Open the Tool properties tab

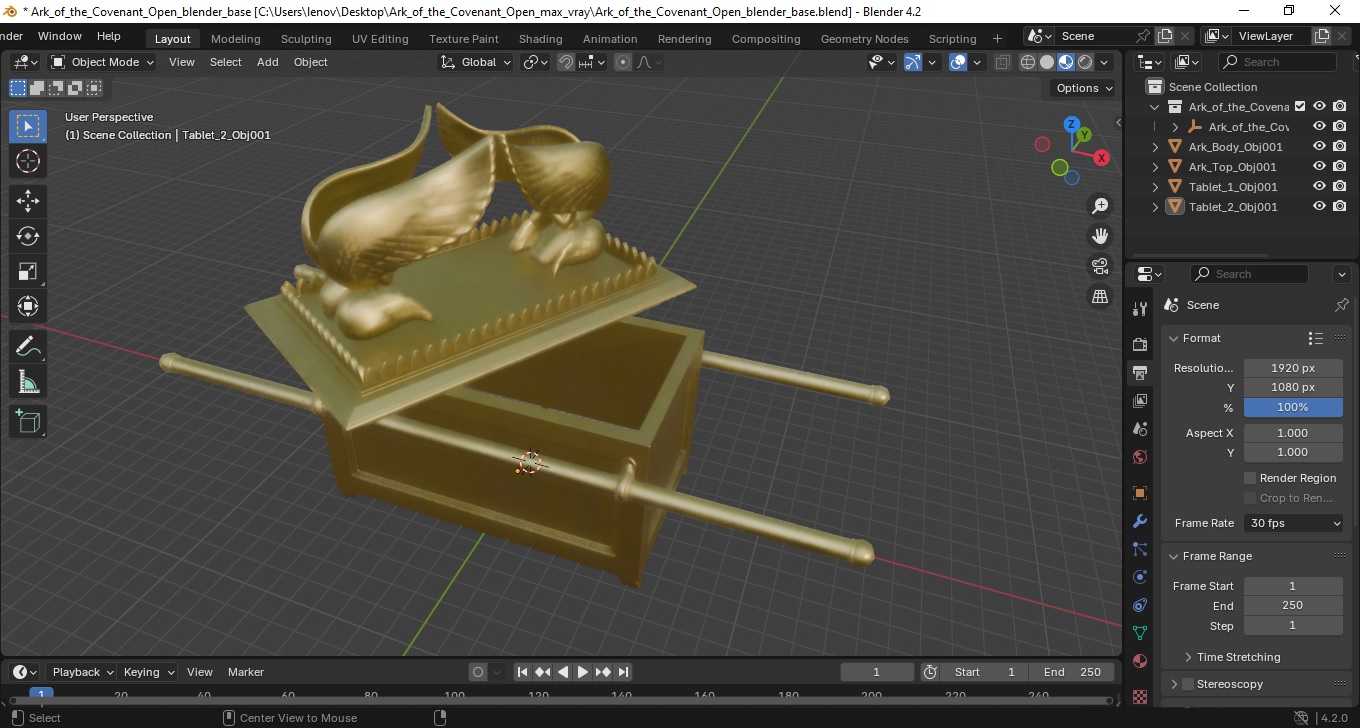(x=1139, y=309)
